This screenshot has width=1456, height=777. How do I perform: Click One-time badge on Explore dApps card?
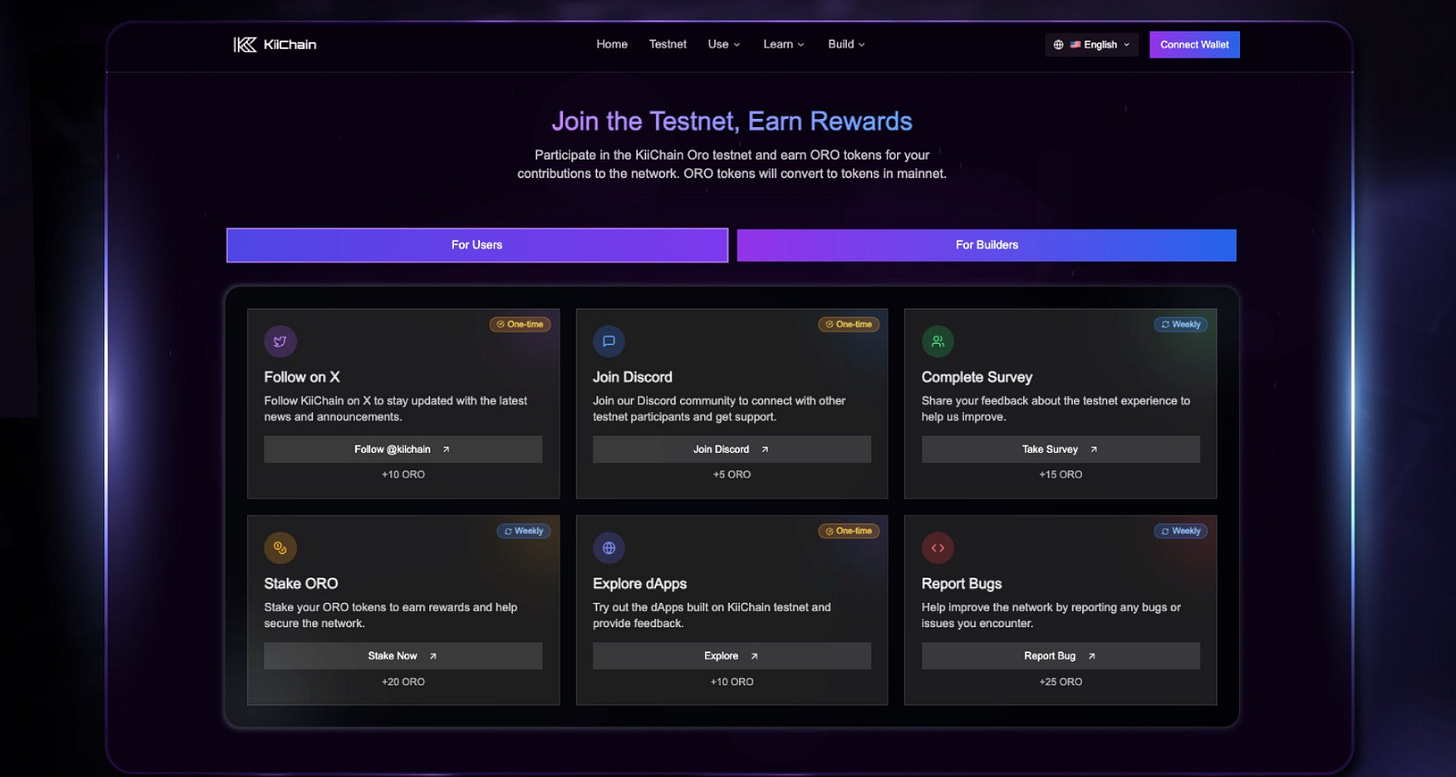pos(849,531)
